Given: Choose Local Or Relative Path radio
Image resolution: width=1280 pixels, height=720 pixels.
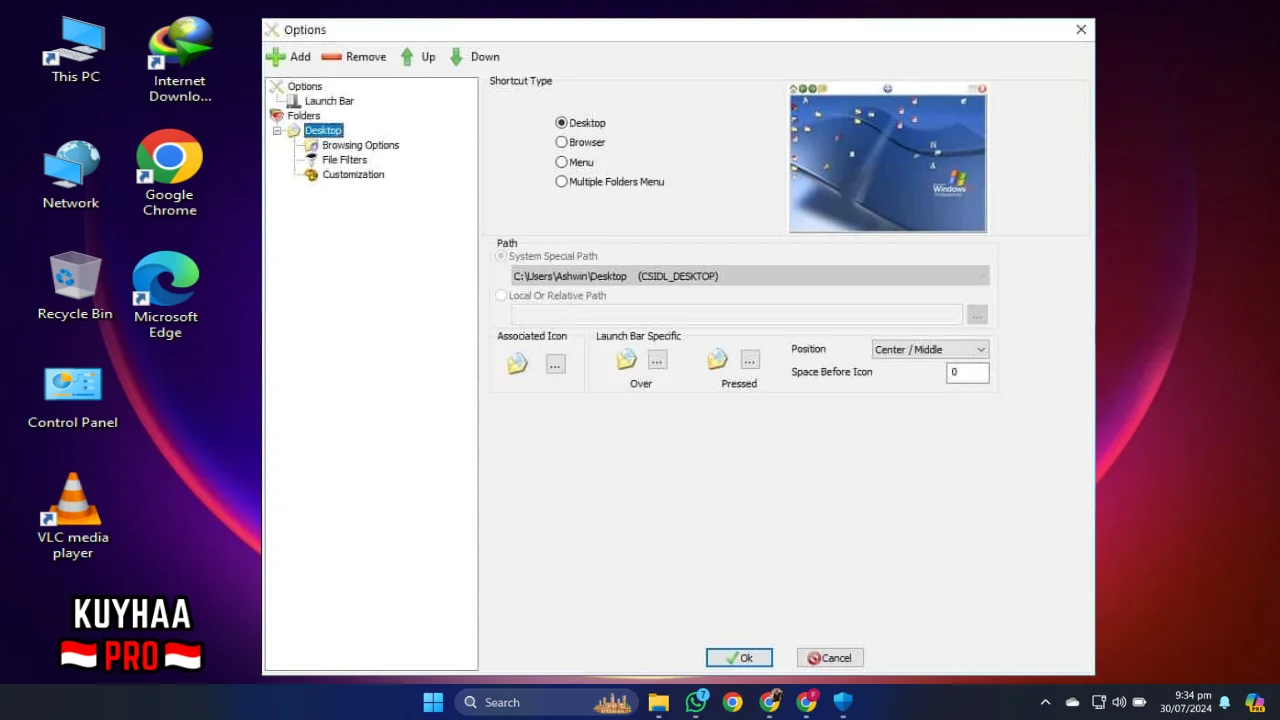Looking at the screenshot, I should pyautogui.click(x=501, y=296).
